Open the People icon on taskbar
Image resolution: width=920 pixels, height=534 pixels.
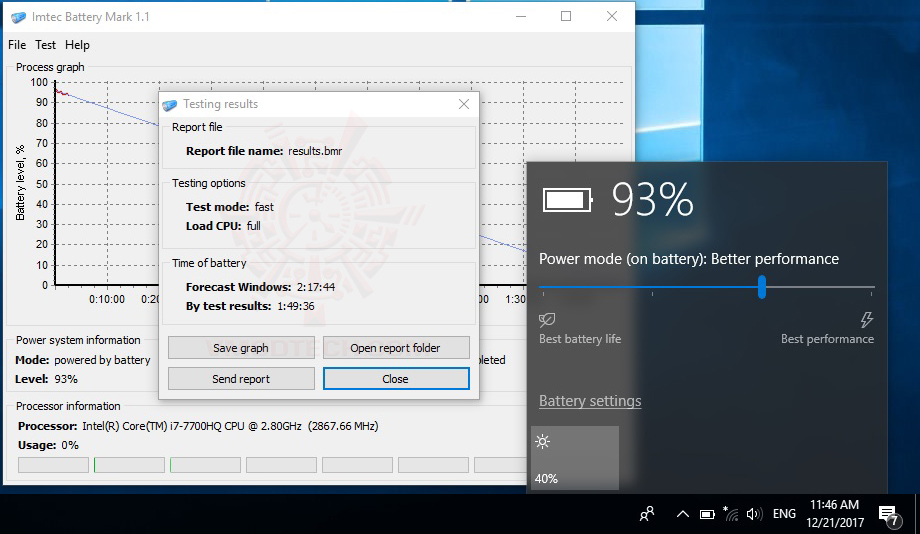[647, 515]
